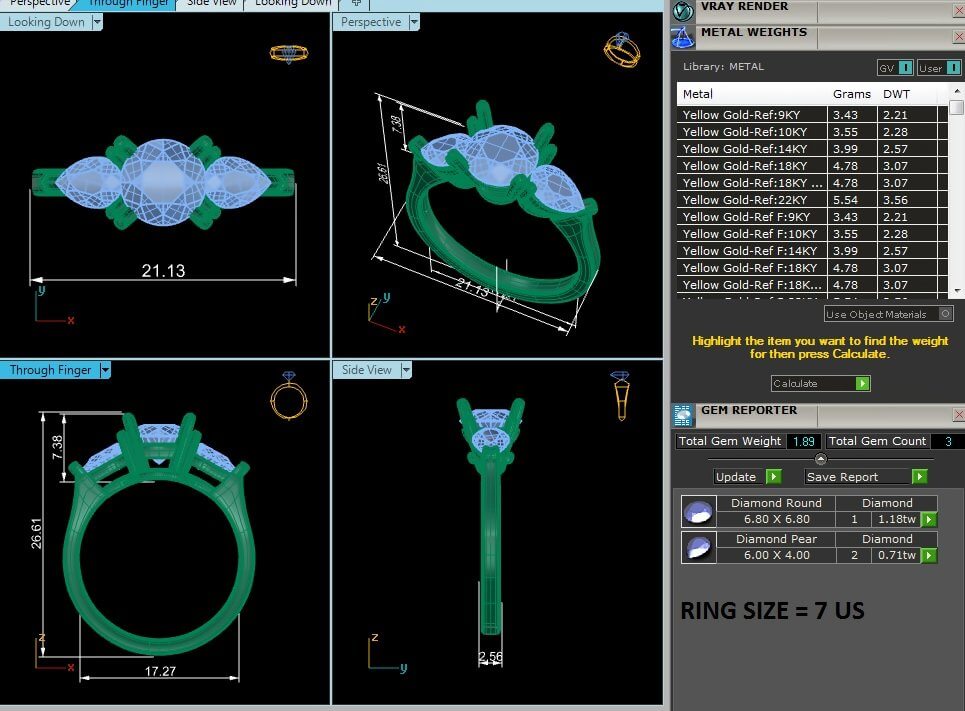Viewport: 965px width, 711px height.
Task: Open the Looking Down viewport dropdown arrow
Action: (x=97, y=22)
